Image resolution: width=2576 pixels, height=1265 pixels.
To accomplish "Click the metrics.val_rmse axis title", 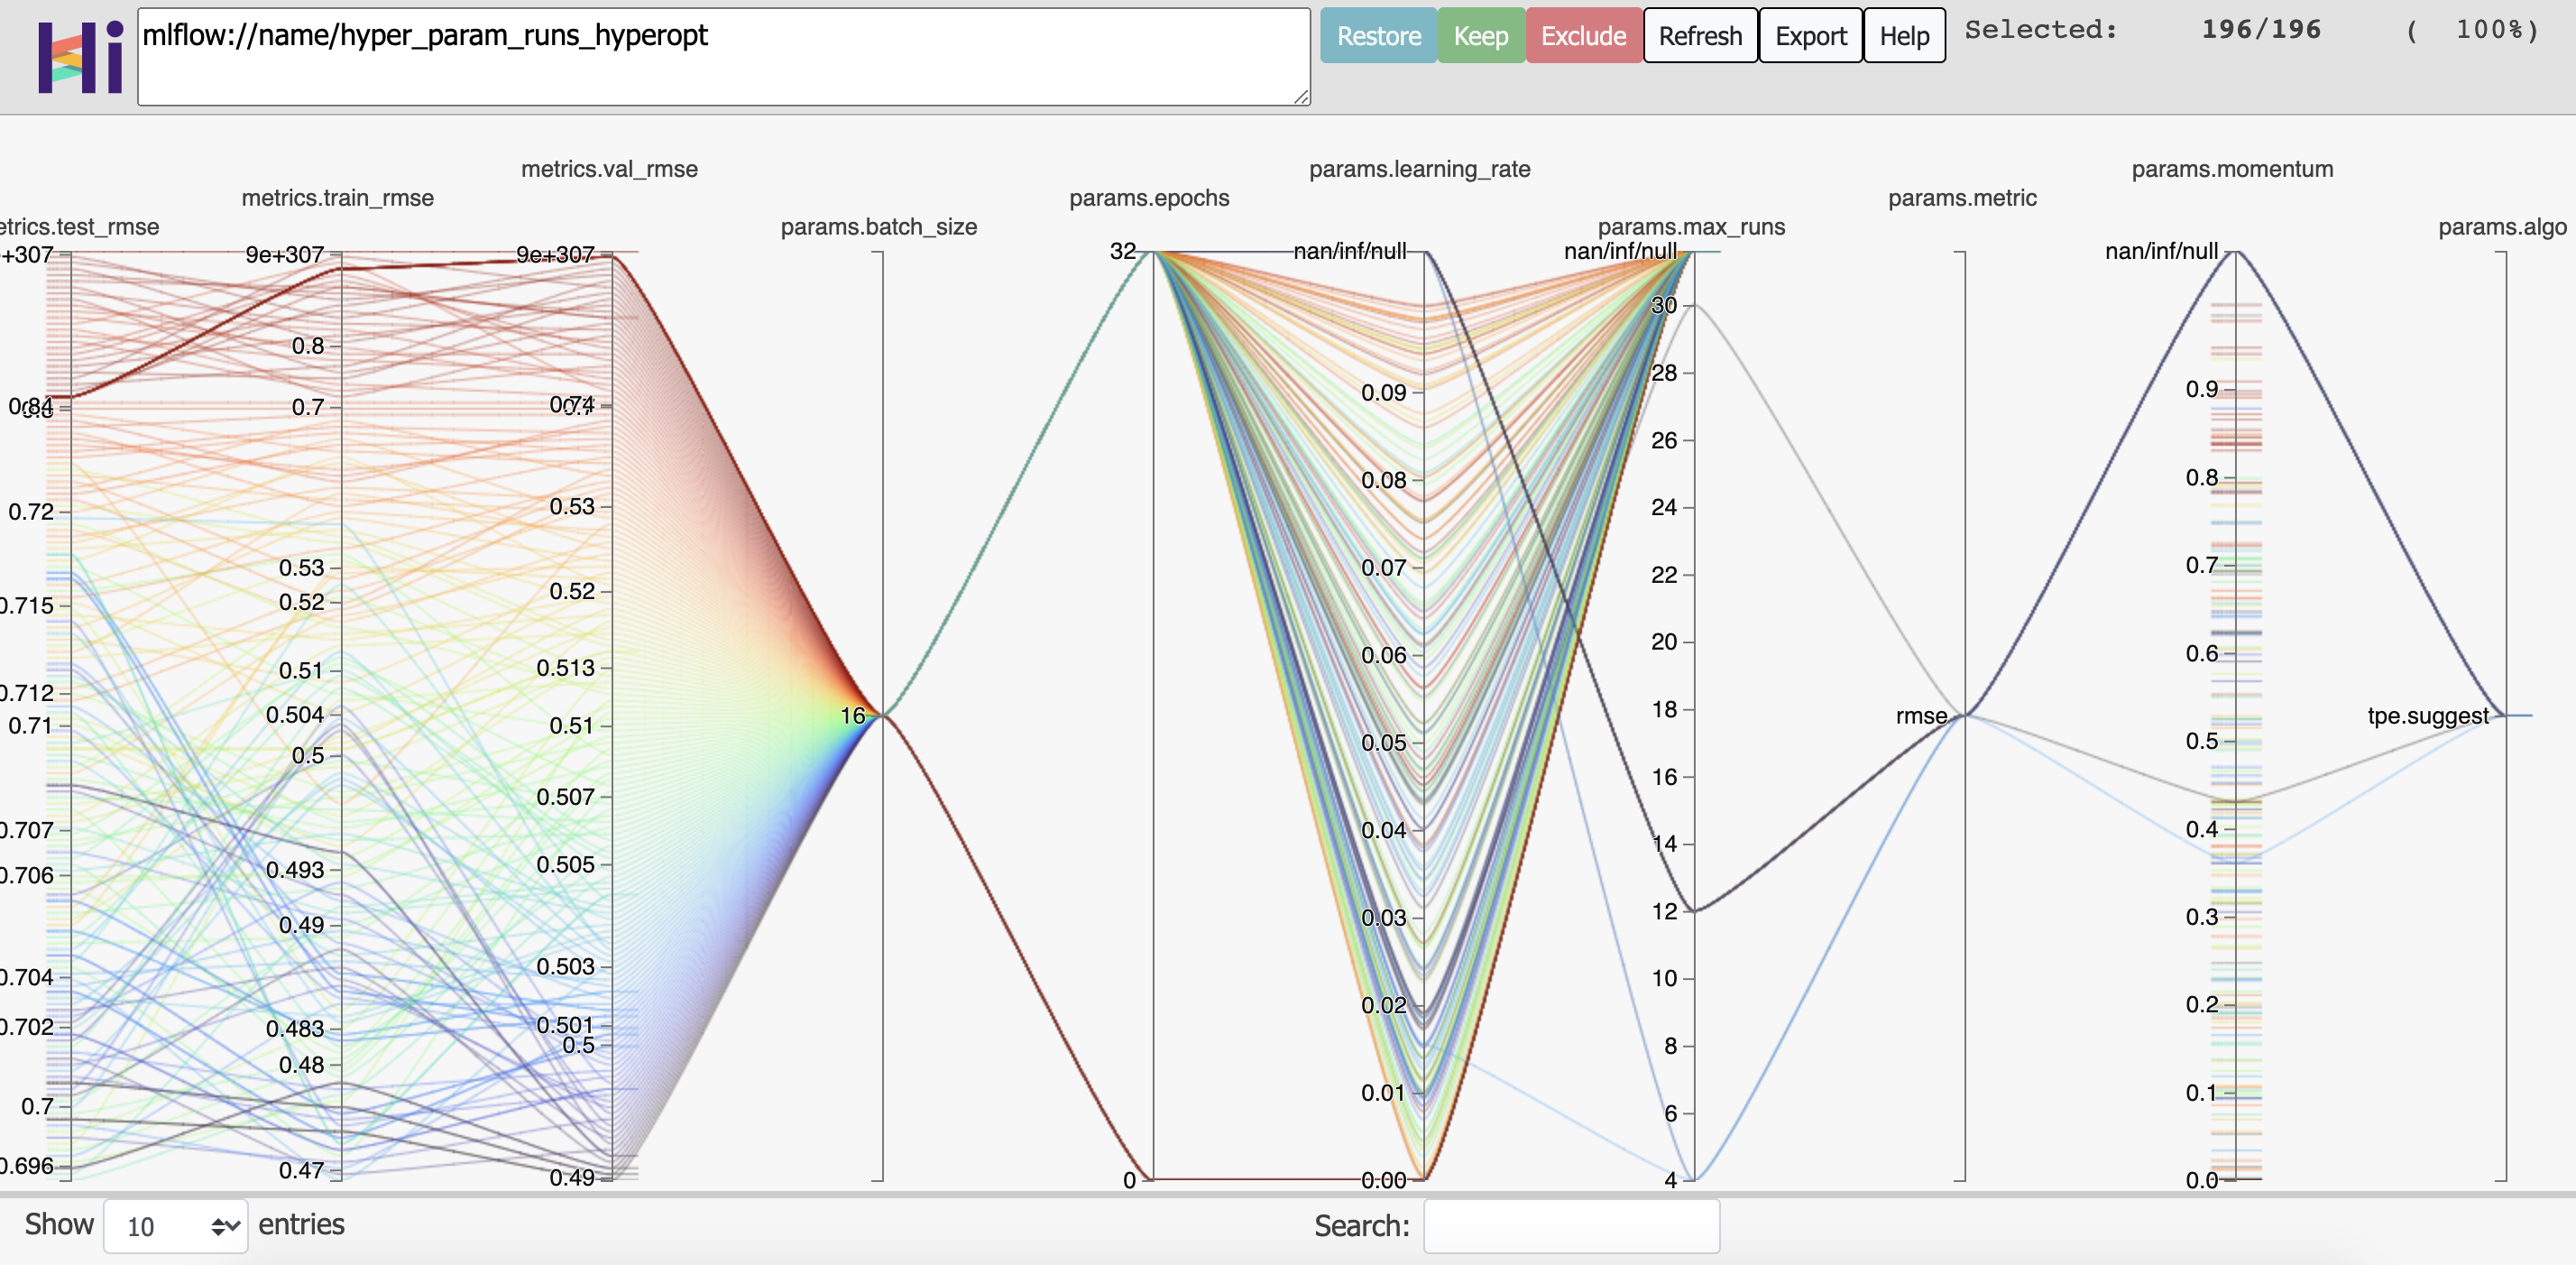I will [x=609, y=169].
